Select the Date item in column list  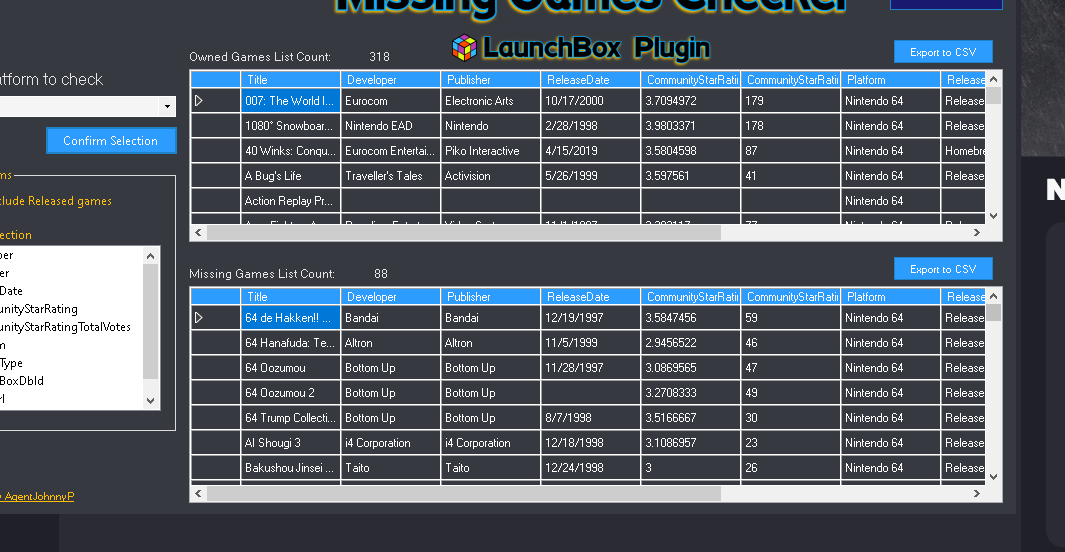(x=12, y=291)
